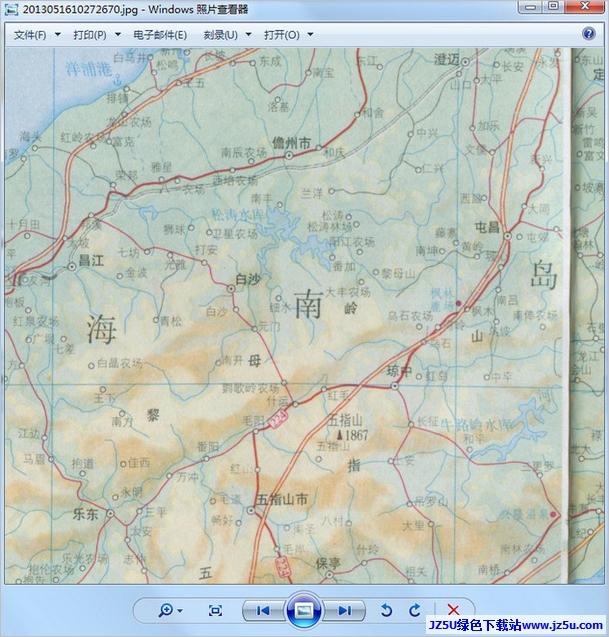This screenshot has width=609, height=637.
Task: Minimize the photo viewer window
Action: click(530, 8)
